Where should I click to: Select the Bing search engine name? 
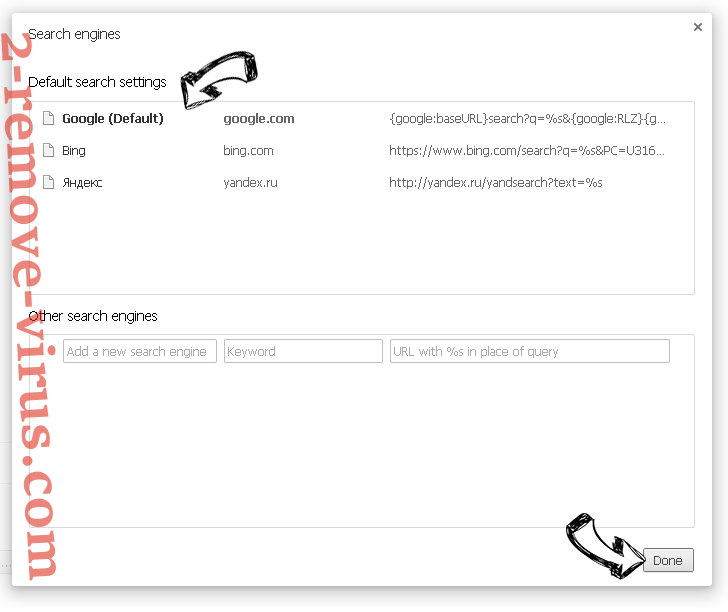pyautogui.click(x=74, y=150)
